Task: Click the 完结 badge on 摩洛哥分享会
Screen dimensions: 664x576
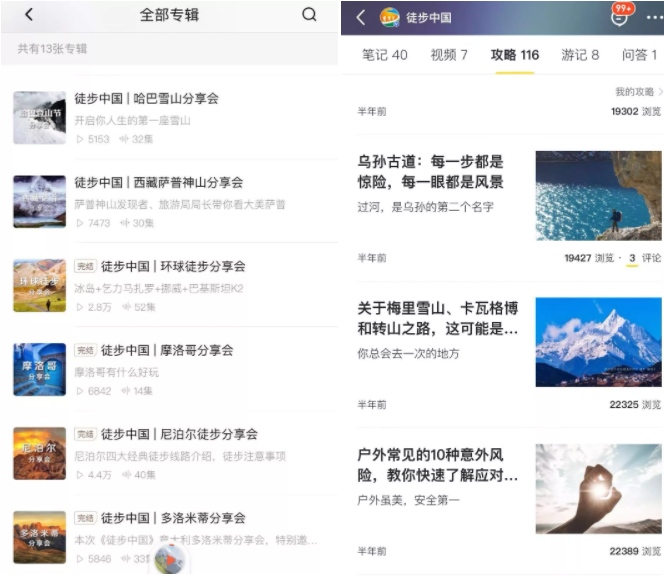Action: pos(86,350)
